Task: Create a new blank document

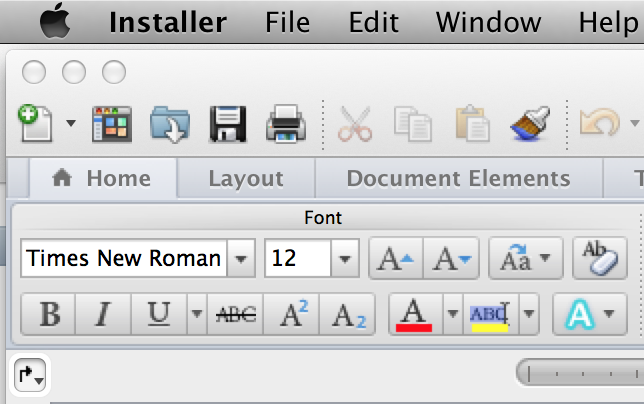Action: [35, 123]
